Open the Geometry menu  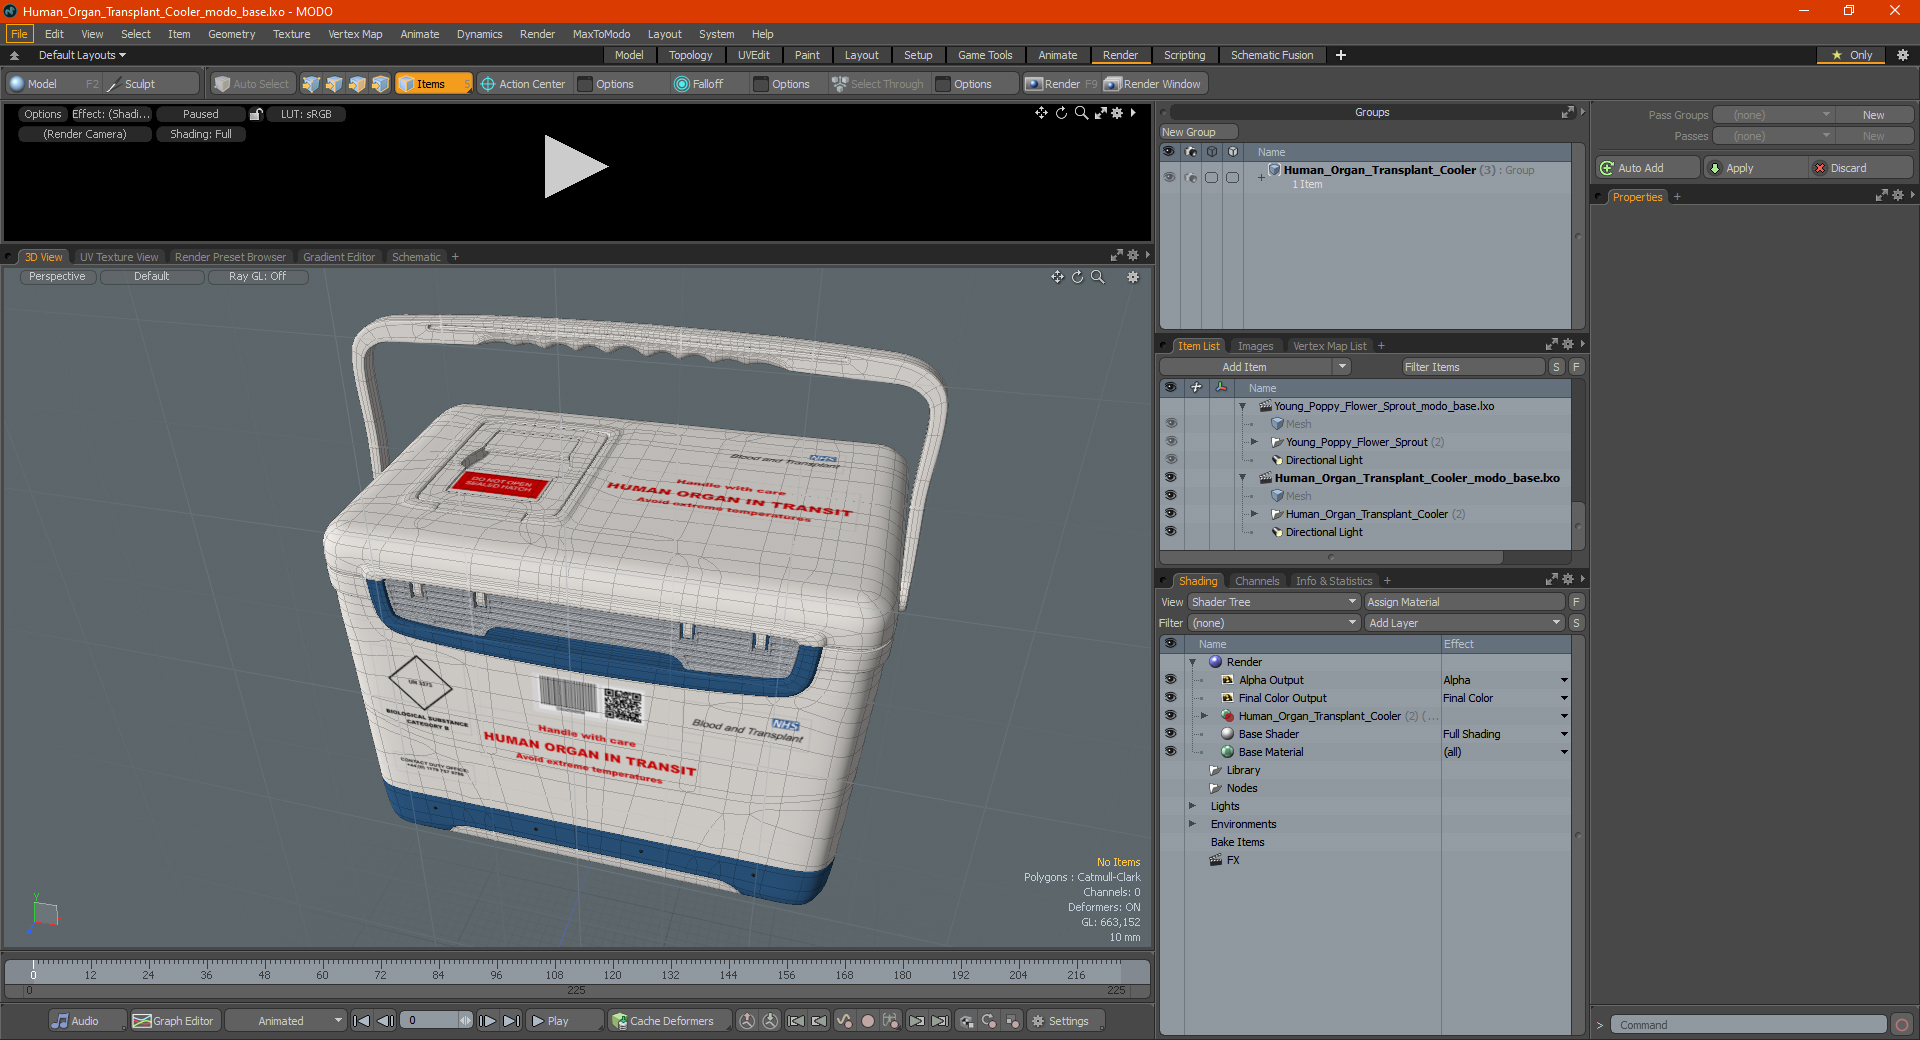231,34
